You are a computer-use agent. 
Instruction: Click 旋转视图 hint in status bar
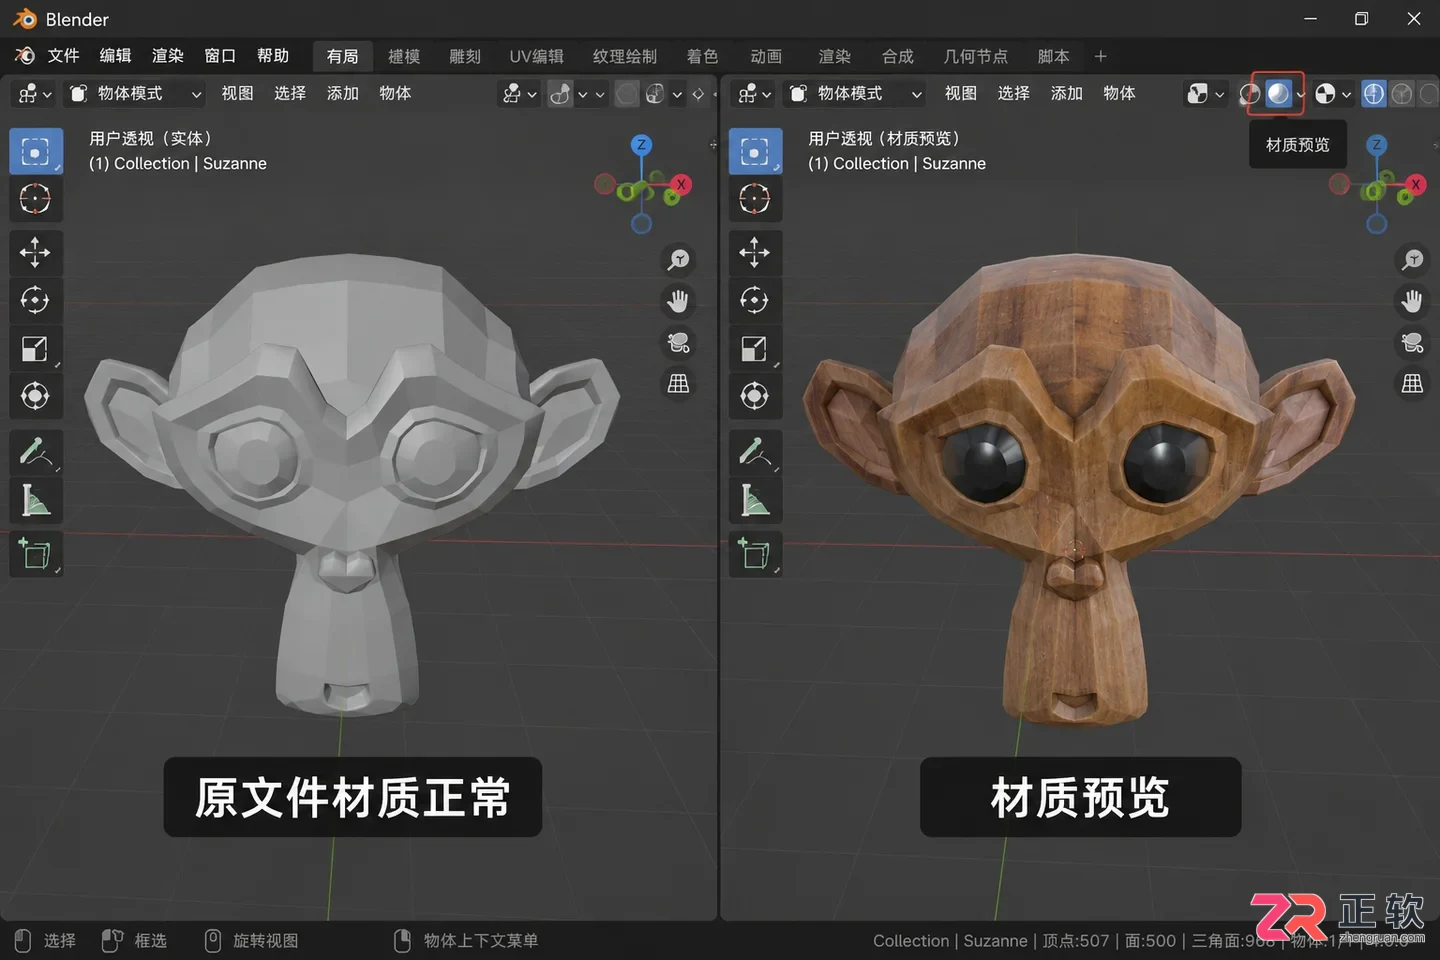[251, 941]
